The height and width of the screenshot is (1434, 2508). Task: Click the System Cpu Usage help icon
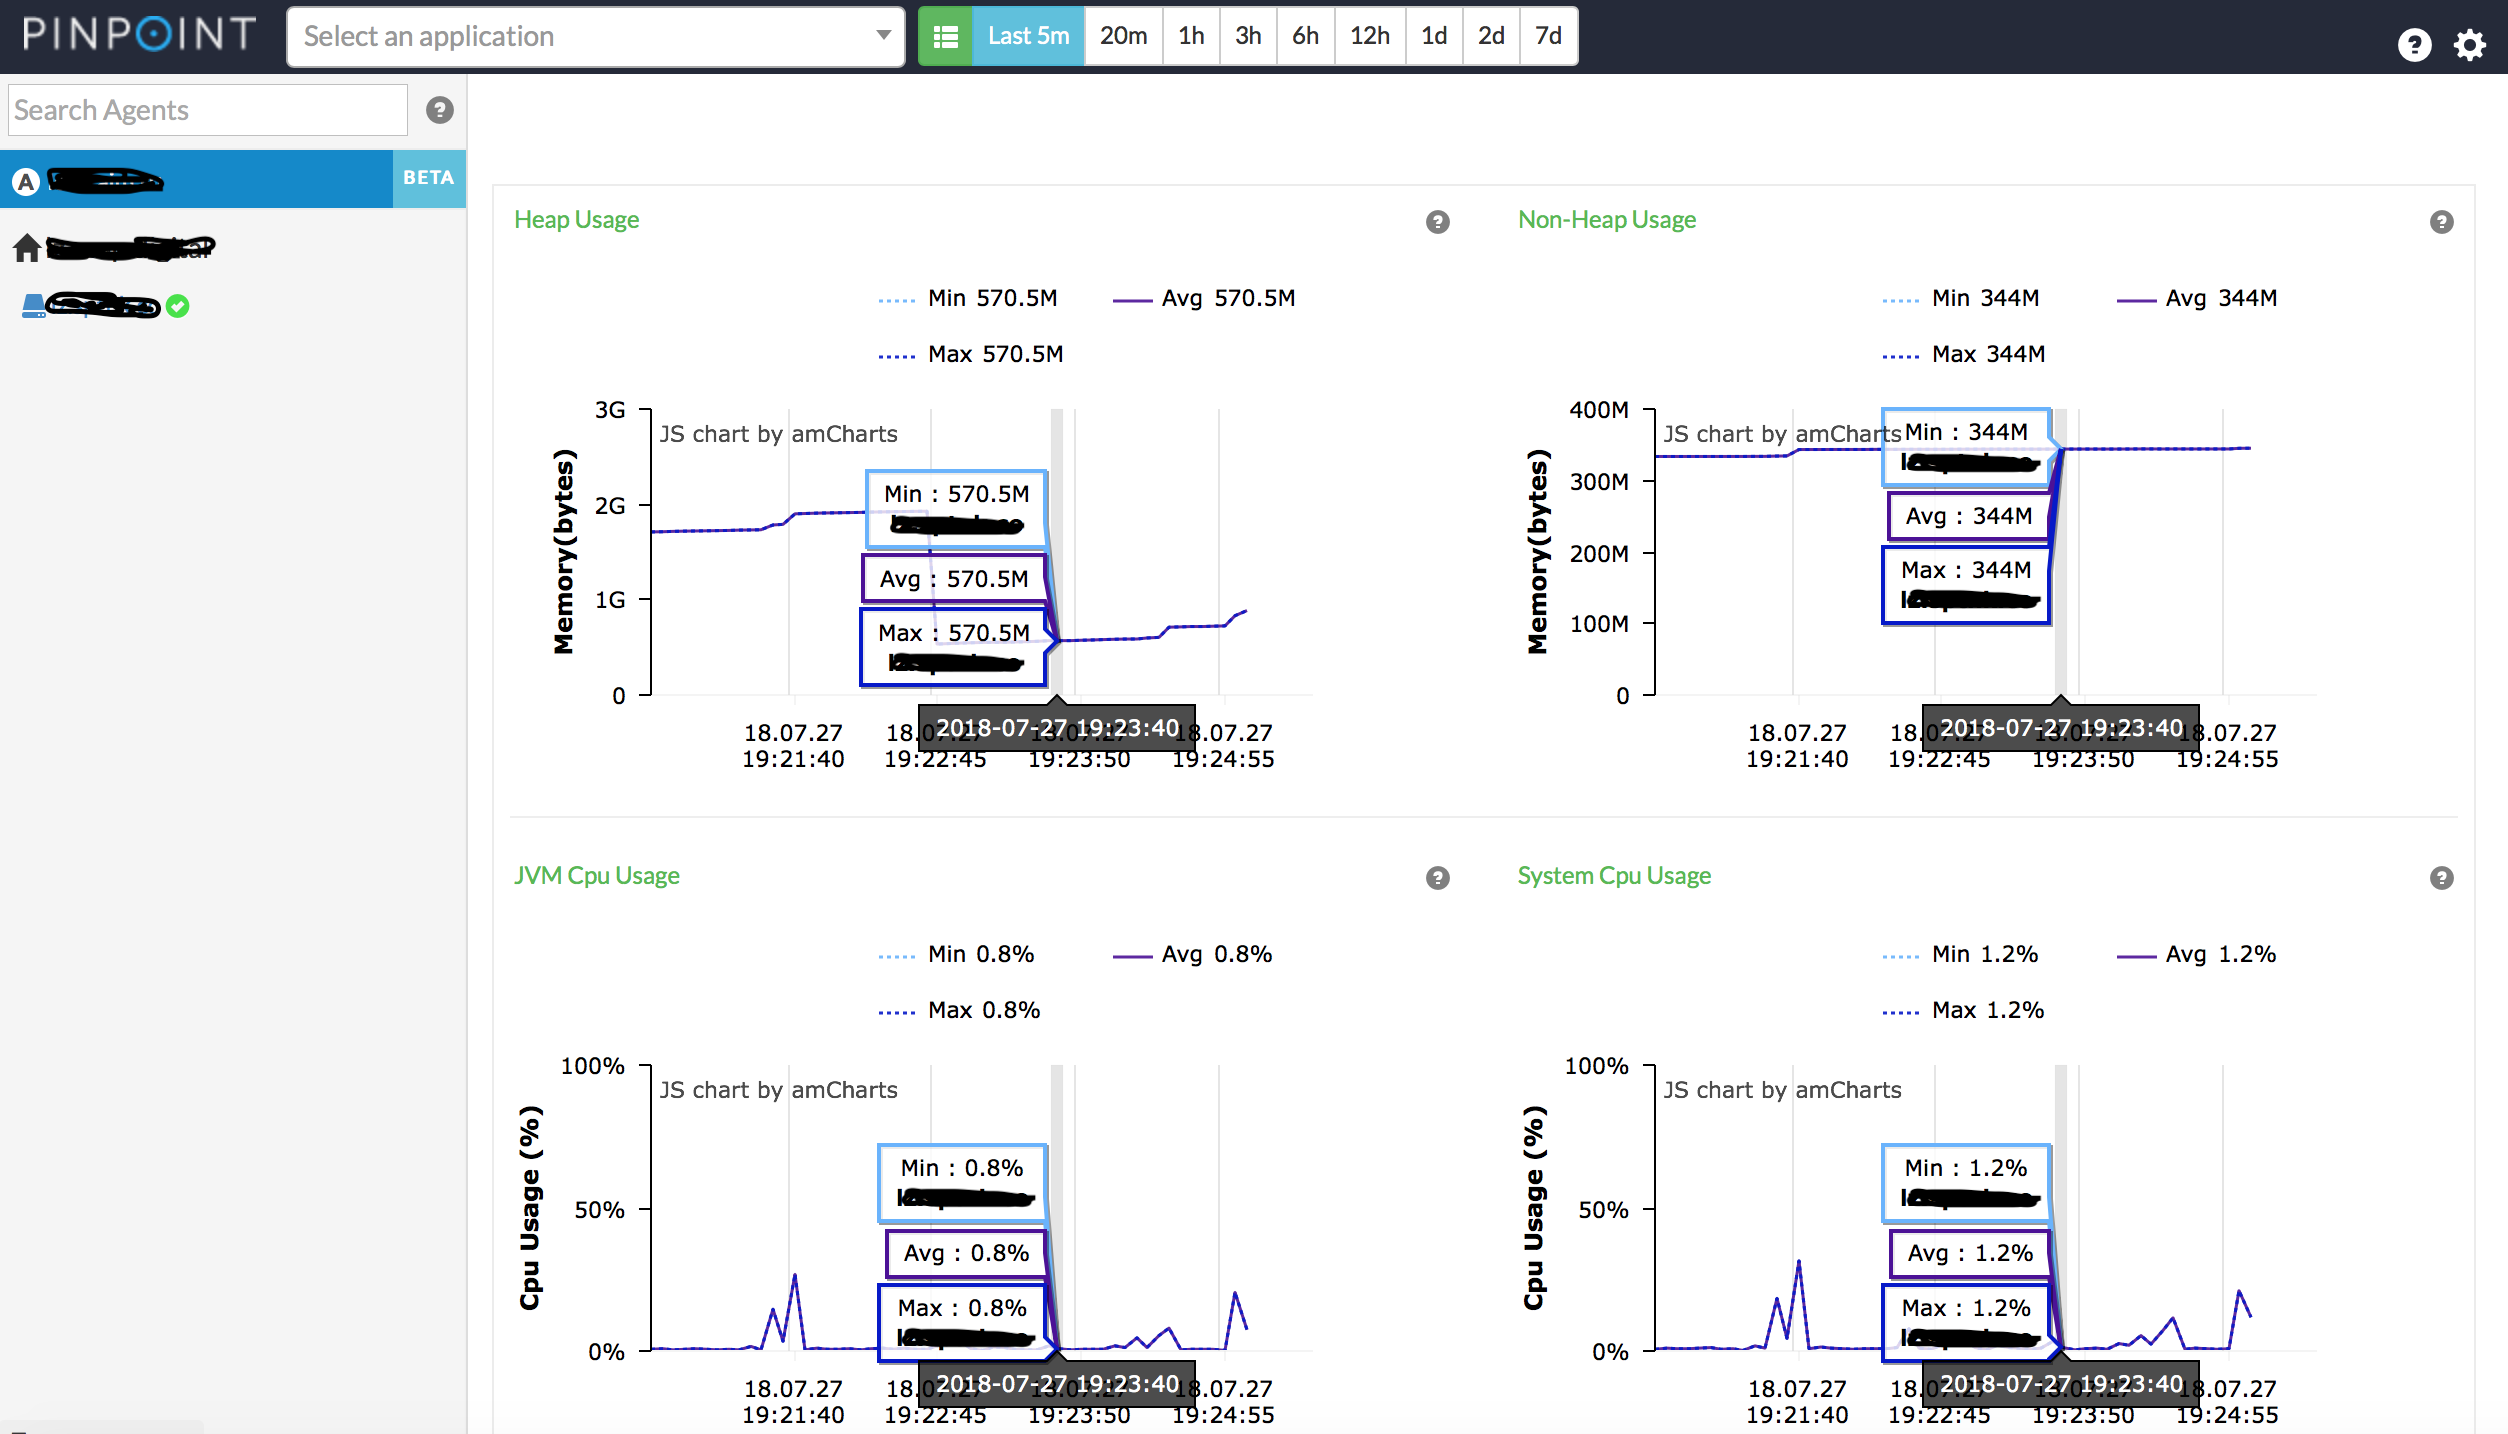point(2441,878)
